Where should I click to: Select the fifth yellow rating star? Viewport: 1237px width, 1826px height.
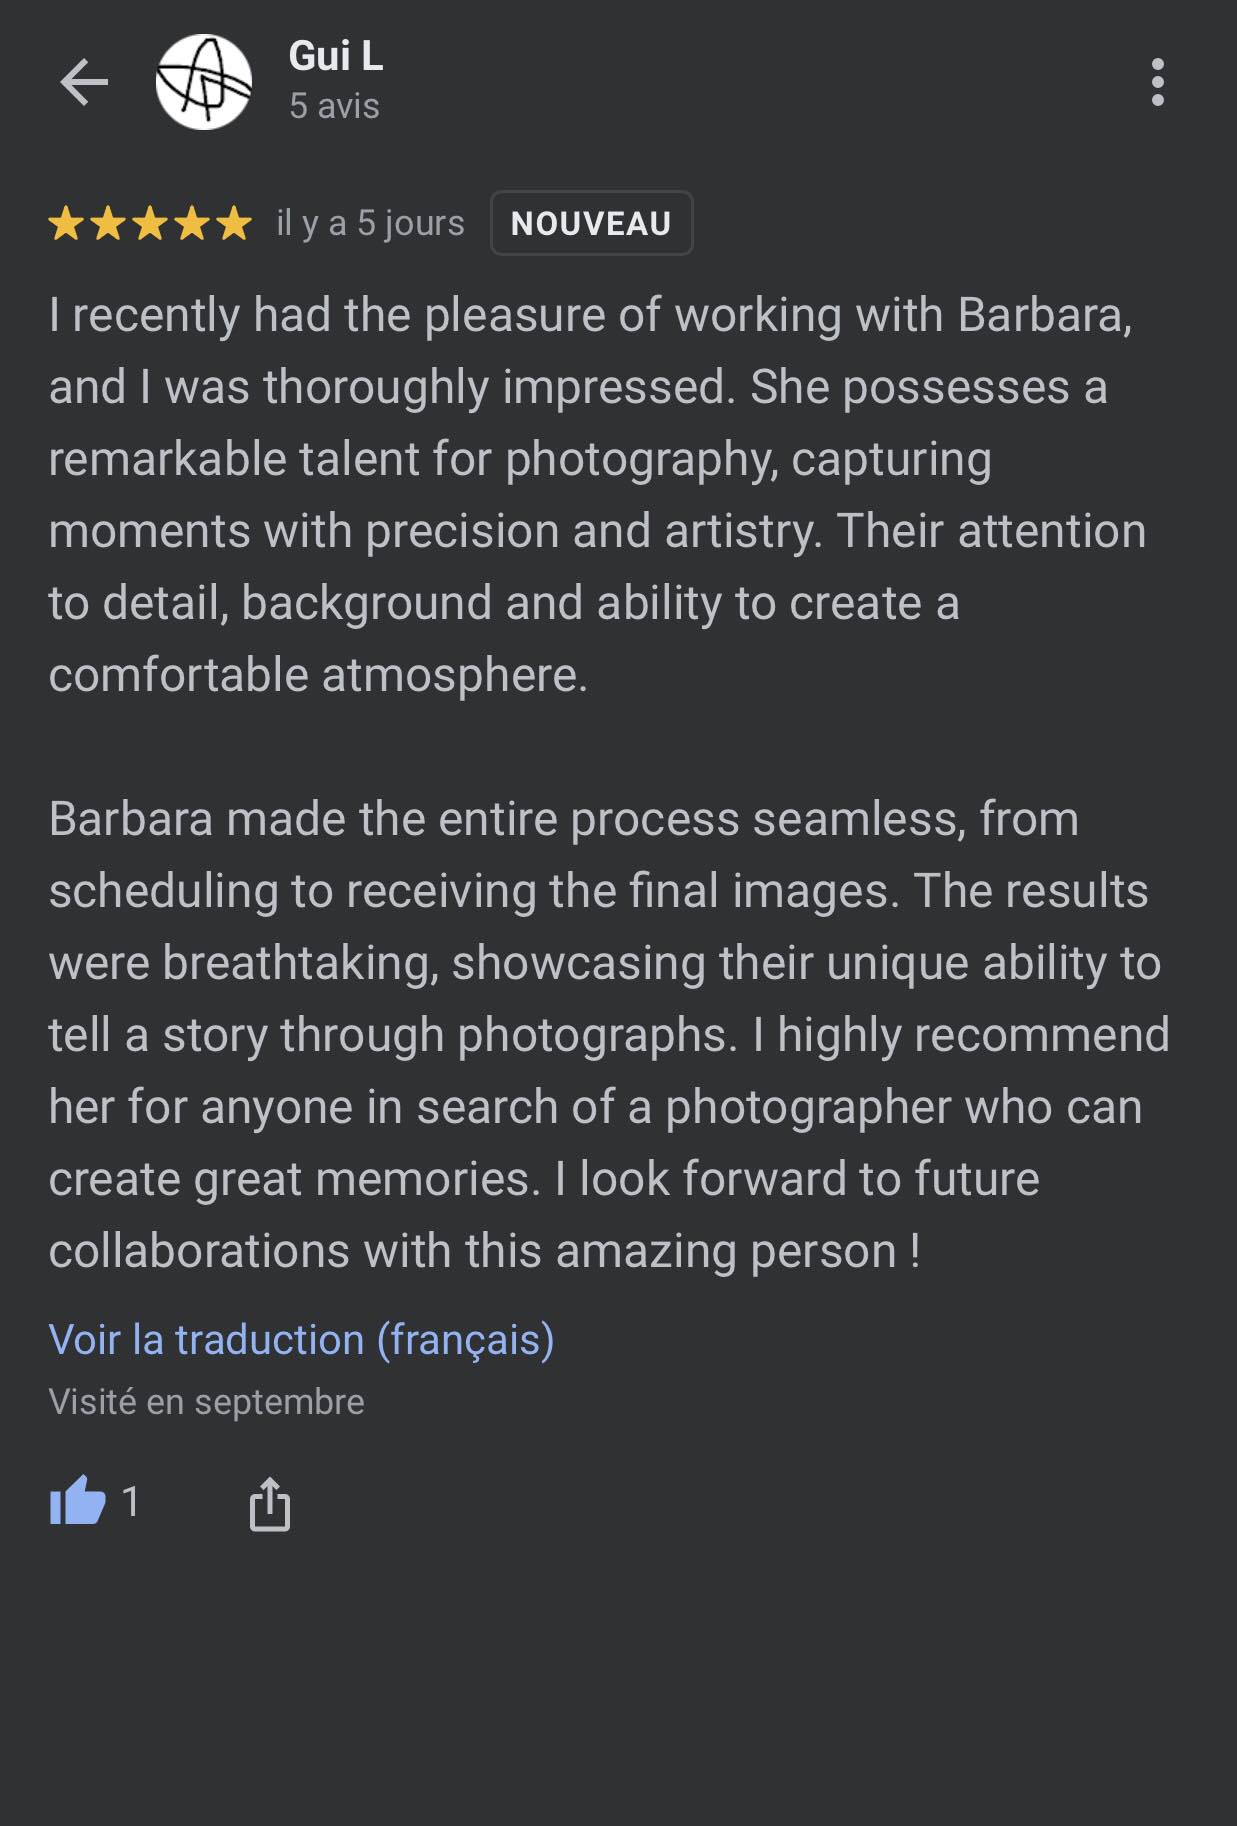point(234,223)
